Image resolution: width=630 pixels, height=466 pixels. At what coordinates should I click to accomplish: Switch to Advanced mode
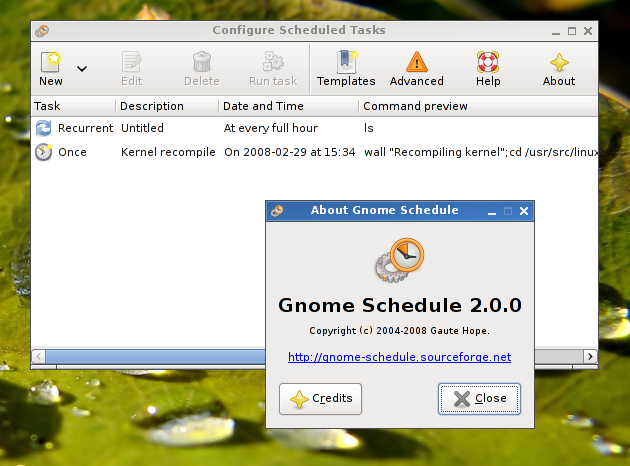pos(417,69)
